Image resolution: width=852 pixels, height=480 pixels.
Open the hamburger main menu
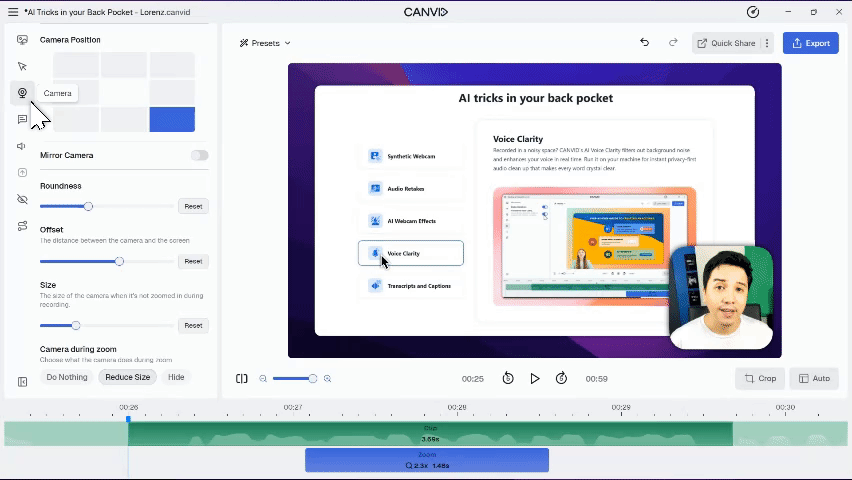tap(13, 11)
